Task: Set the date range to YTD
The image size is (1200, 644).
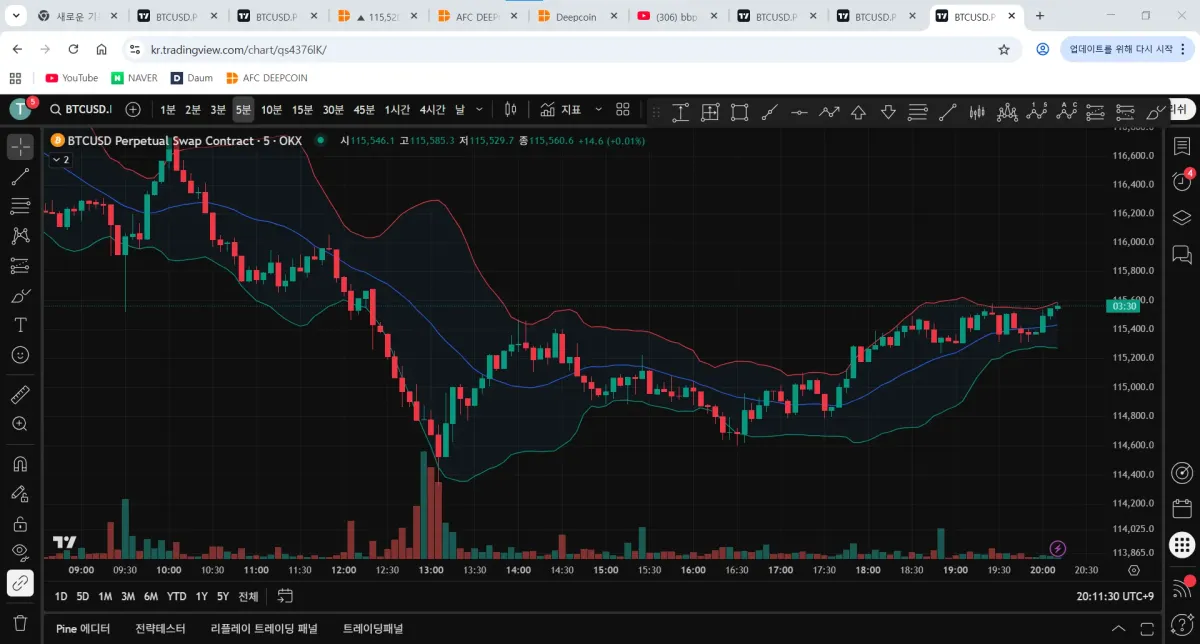Action: (x=176, y=596)
